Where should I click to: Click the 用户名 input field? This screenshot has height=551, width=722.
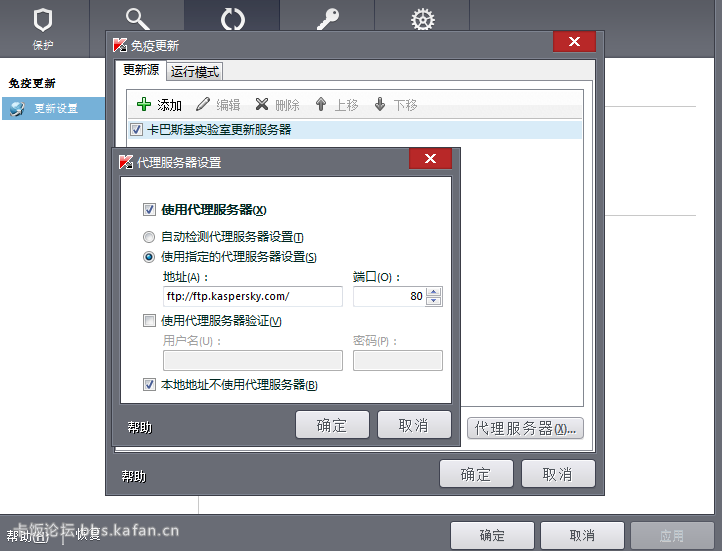[x=253, y=360]
